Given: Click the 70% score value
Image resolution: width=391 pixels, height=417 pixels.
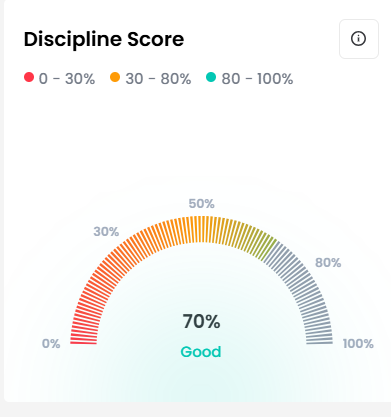Looking at the screenshot, I should tap(201, 322).
